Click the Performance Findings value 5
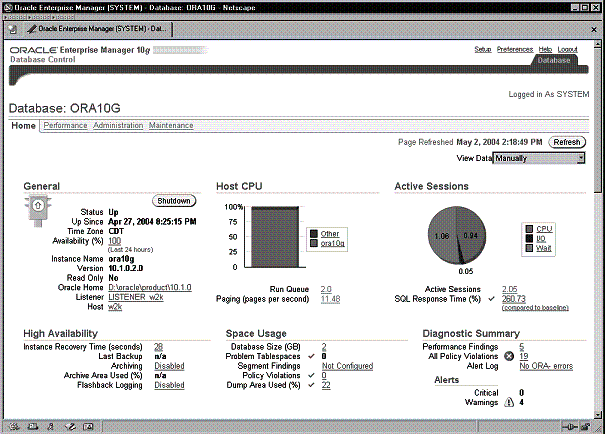This screenshot has width=605, height=434. click(x=522, y=347)
